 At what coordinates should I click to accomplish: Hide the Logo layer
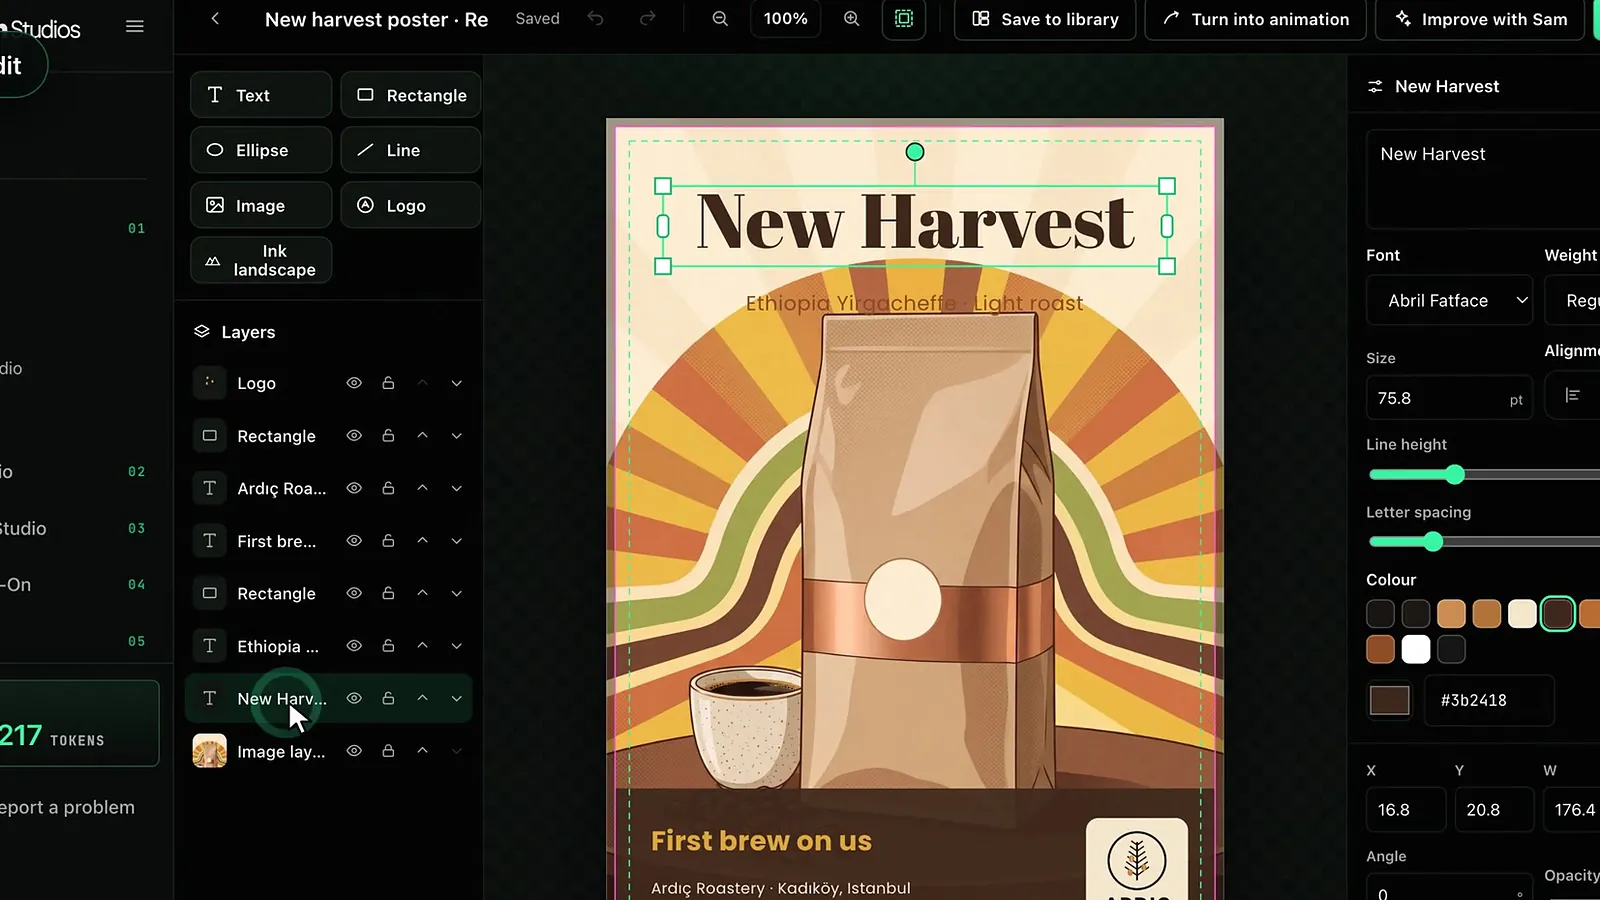(354, 383)
